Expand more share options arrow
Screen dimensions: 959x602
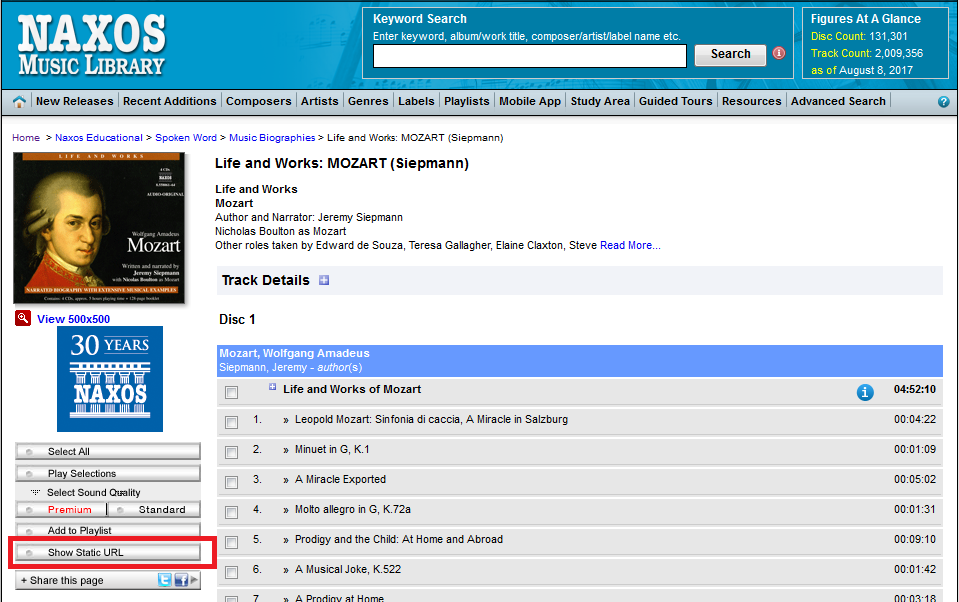194,579
